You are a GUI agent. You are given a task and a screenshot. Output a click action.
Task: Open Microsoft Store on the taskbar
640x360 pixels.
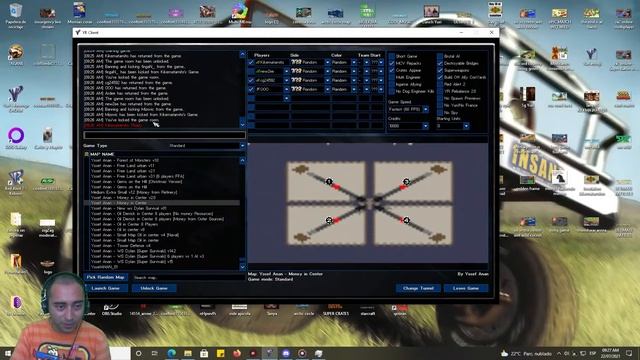204,353
